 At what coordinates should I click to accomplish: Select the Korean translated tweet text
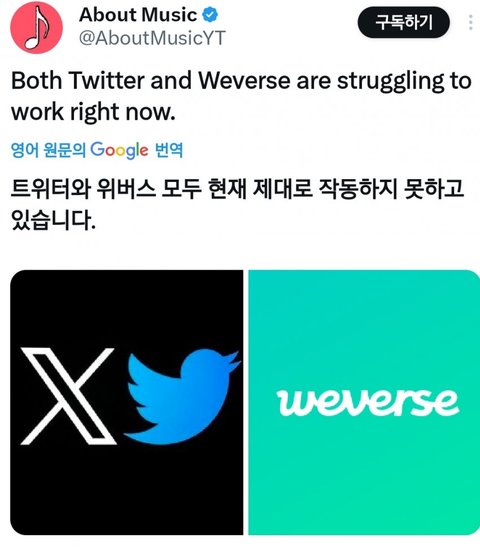point(238,204)
